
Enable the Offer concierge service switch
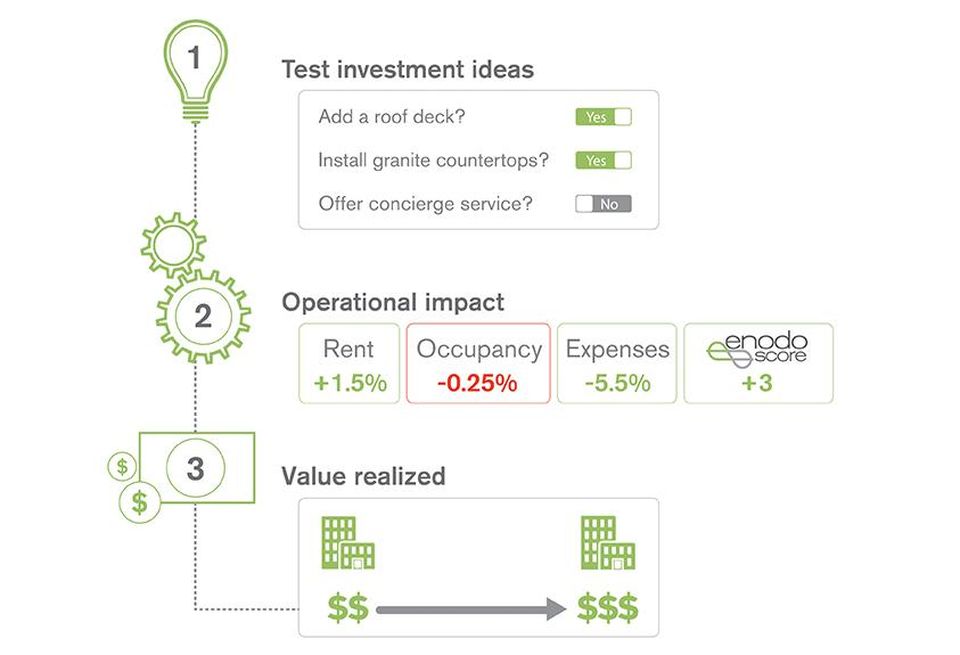[603, 204]
